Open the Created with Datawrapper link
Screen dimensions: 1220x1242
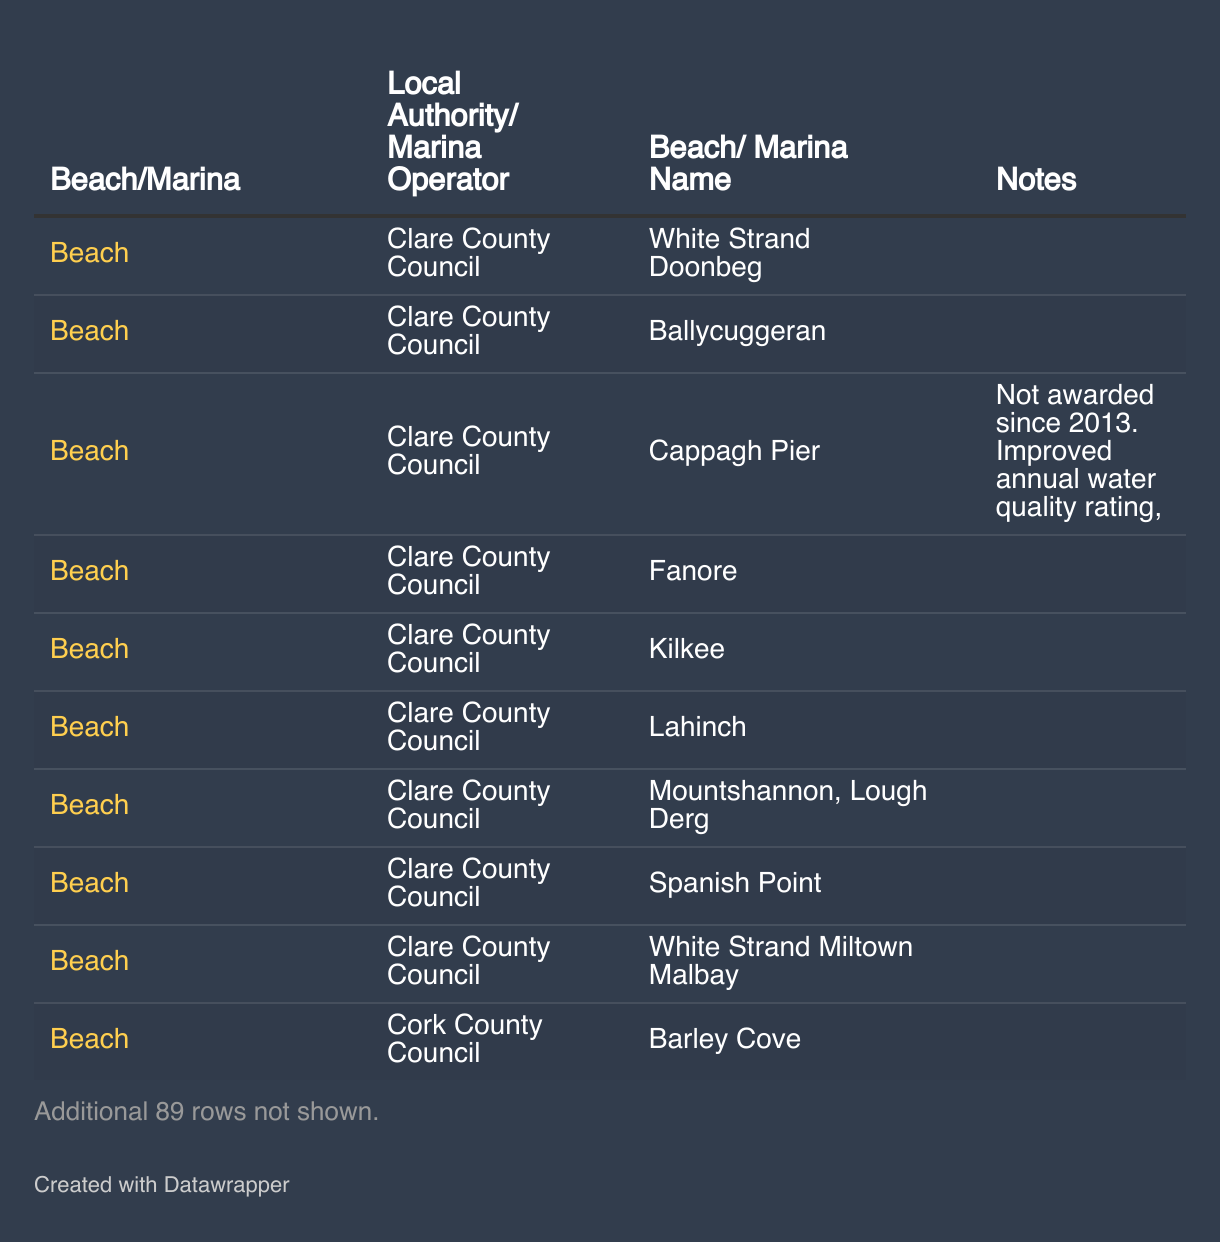(162, 1185)
